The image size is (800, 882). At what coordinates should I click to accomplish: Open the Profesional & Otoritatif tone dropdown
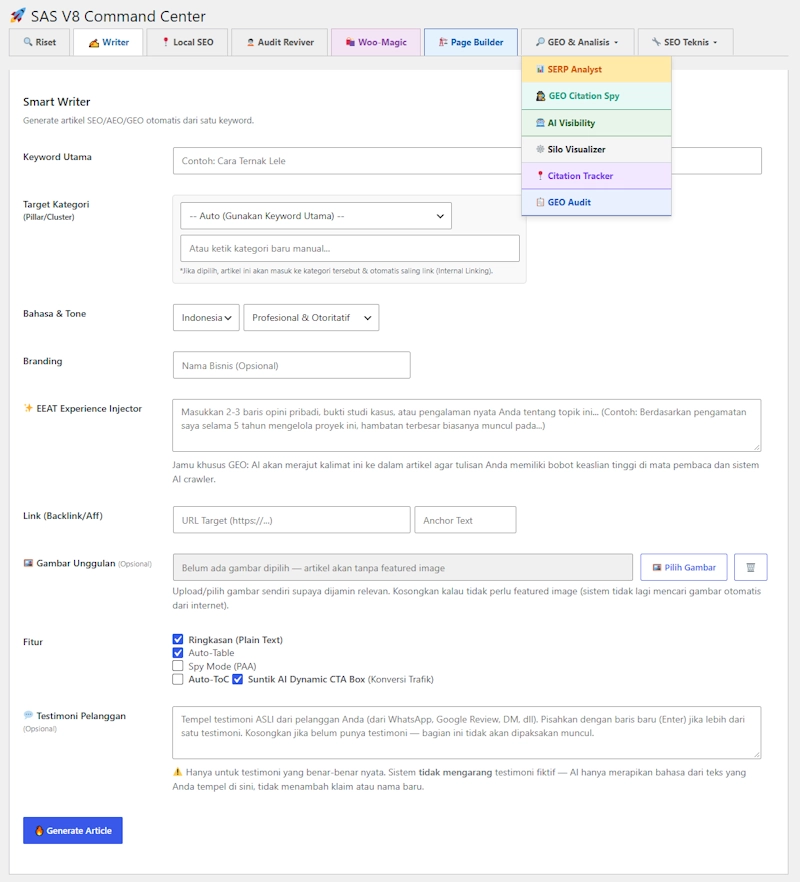(x=311, y=317)
